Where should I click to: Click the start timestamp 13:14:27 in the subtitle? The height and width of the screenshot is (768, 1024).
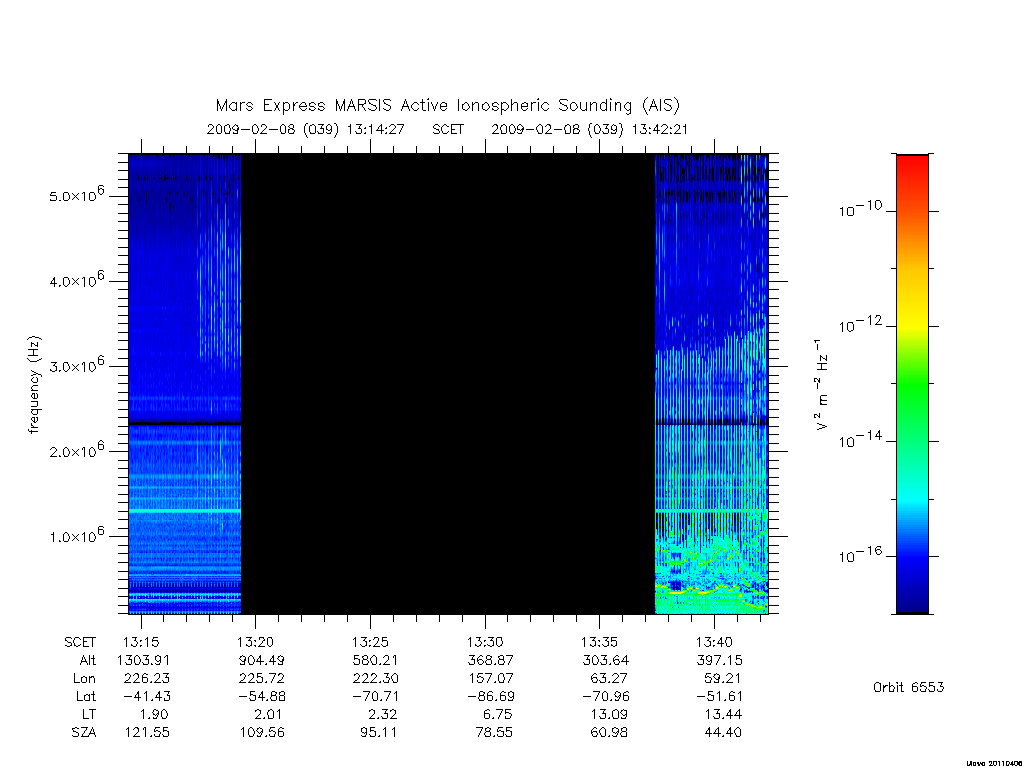[376, 129]
